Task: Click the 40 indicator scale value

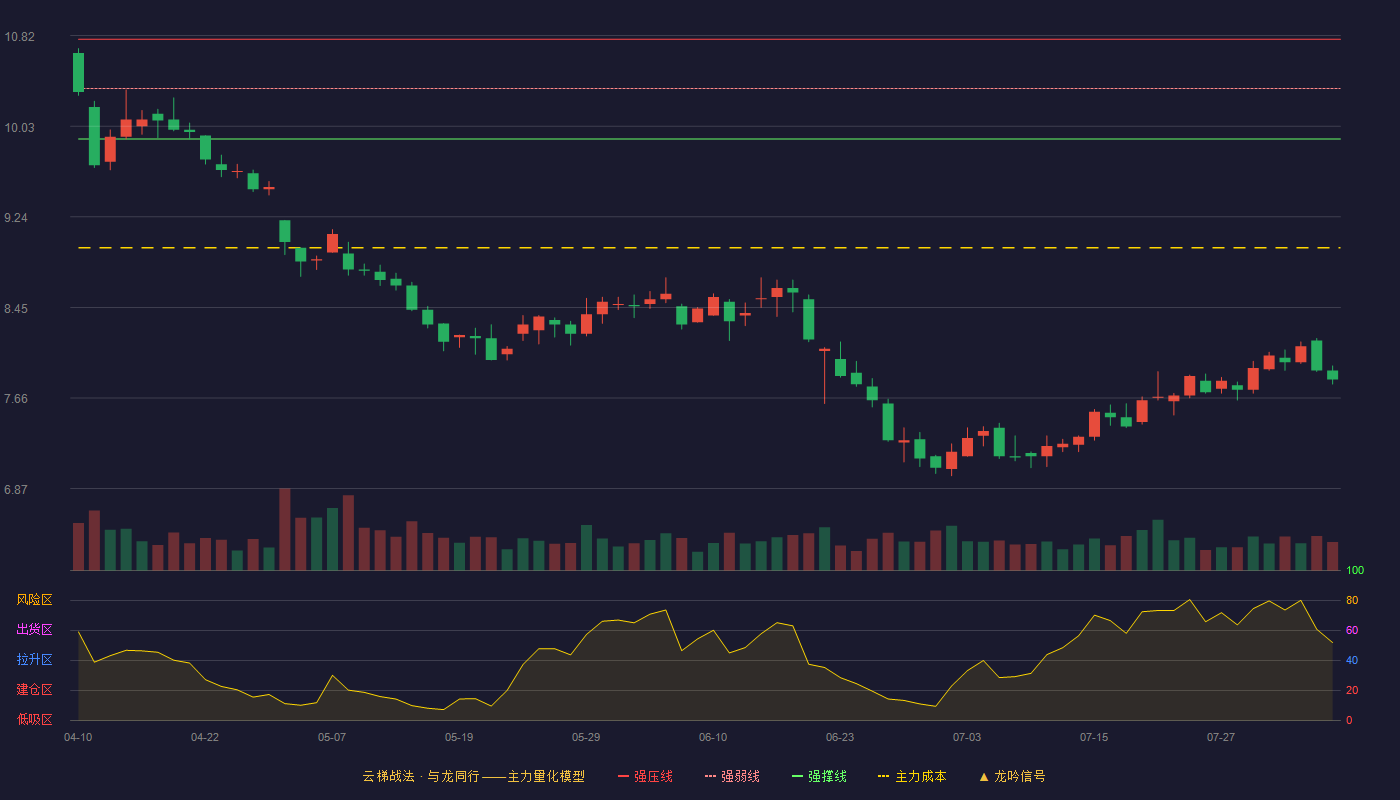Action: click(x=1352, y=660)
